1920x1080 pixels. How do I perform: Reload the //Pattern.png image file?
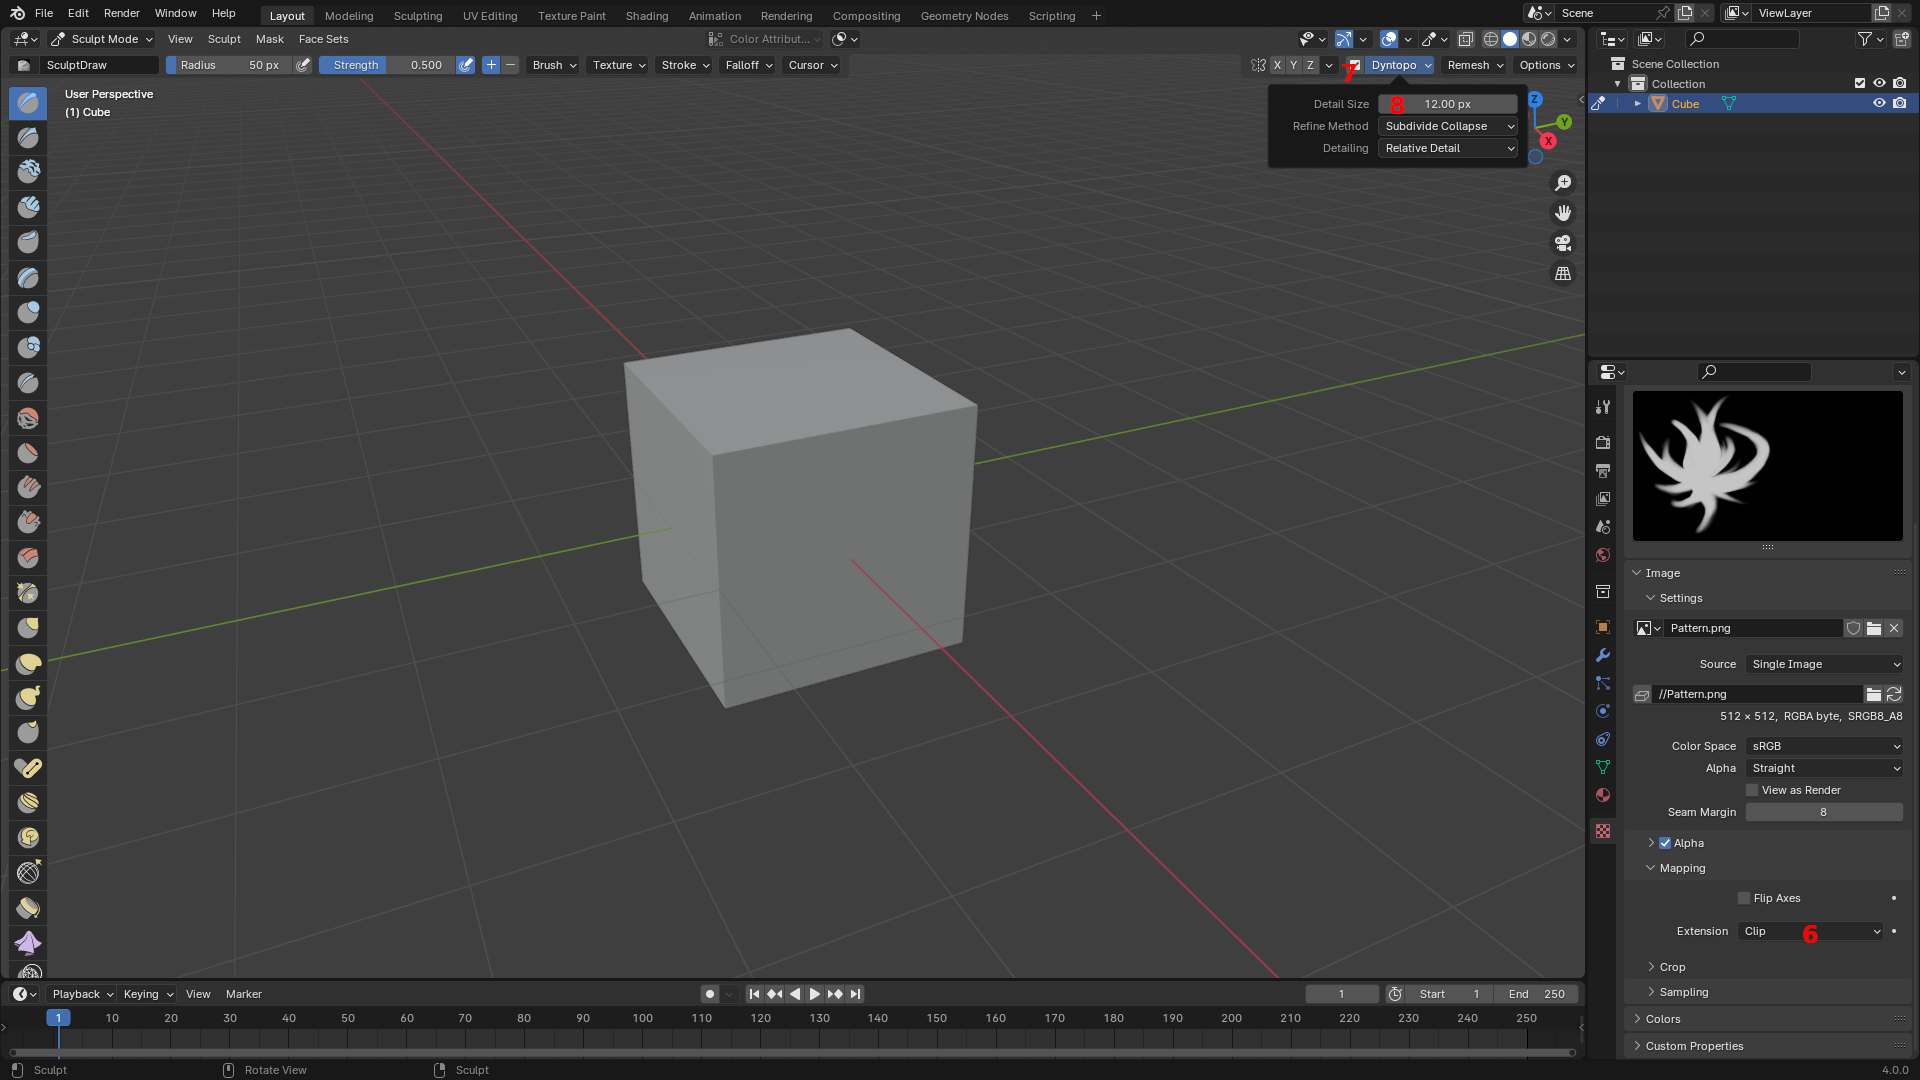point(1894,694)
